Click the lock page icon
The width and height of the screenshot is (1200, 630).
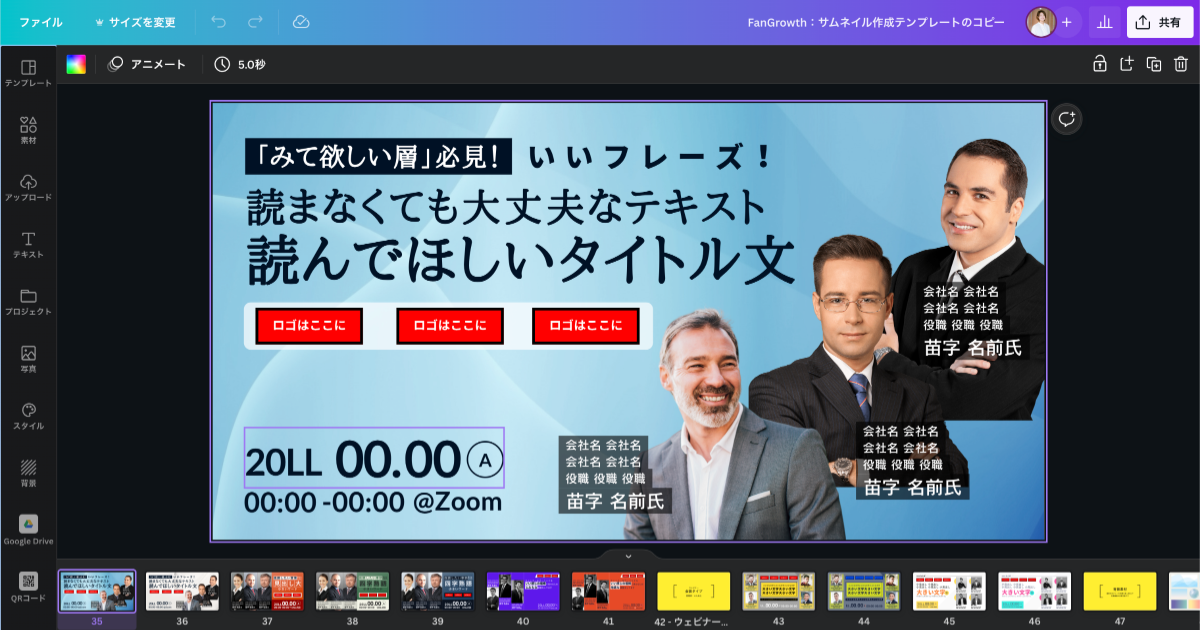click(x=1099, y=64)
